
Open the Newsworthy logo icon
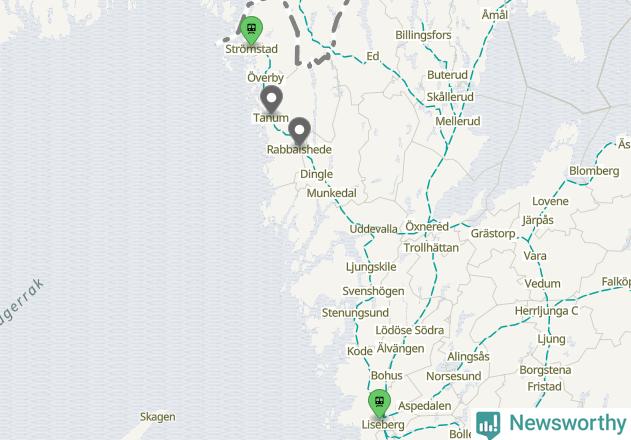coord(488,425)
